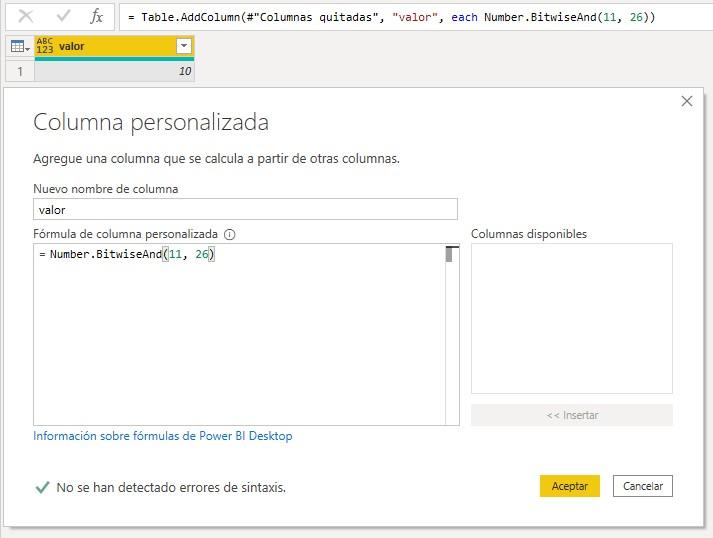Open the valor column filter dropdown
Screen dimensions: 713x538
point(184,46)
